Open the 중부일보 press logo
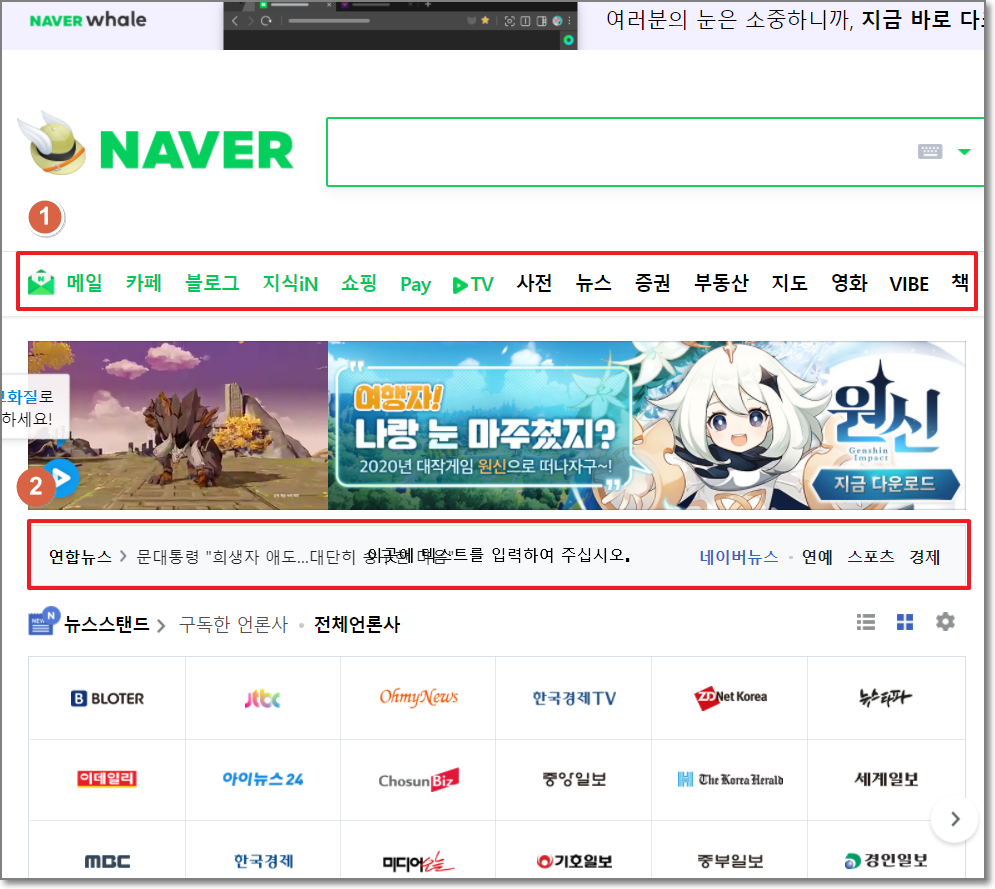This screenshot has height=889, width=995. tap(730, 861)
